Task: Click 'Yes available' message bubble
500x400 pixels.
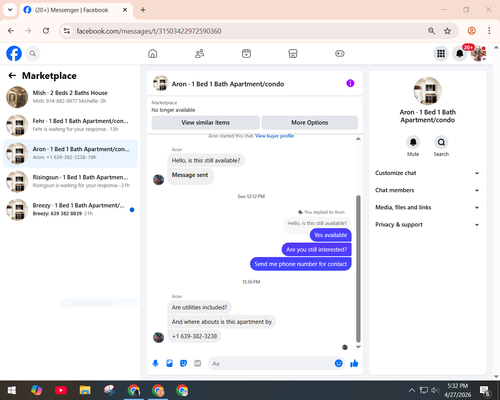Action: (331, 235)
